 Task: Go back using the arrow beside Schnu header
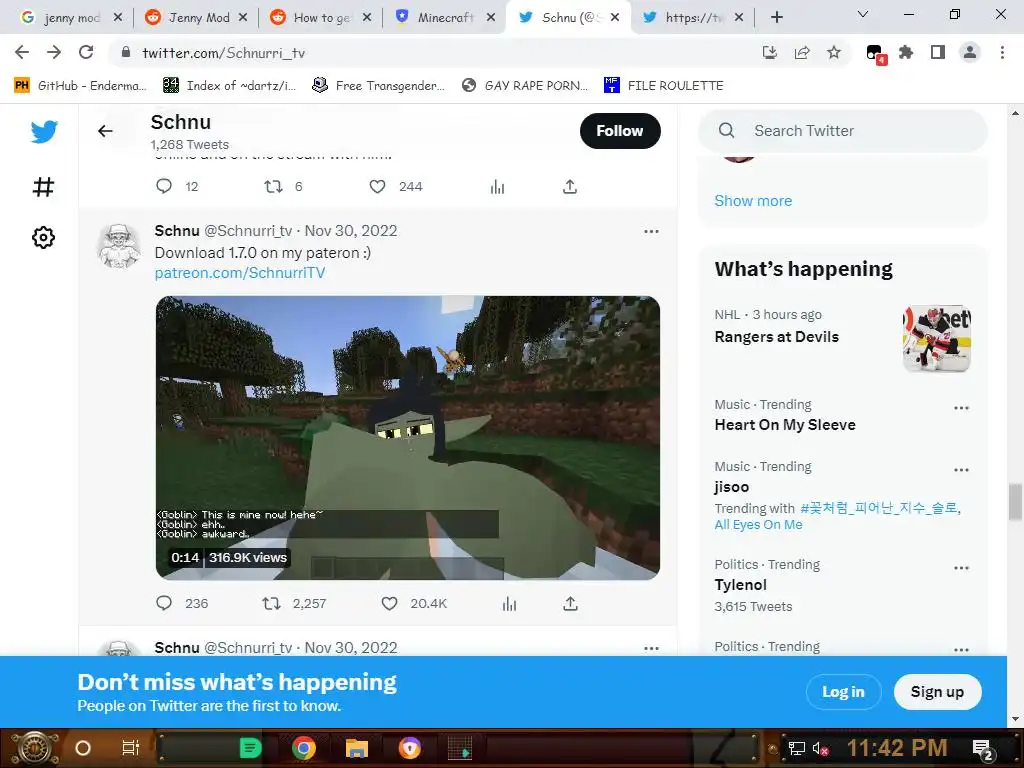[x=105, y=131]
